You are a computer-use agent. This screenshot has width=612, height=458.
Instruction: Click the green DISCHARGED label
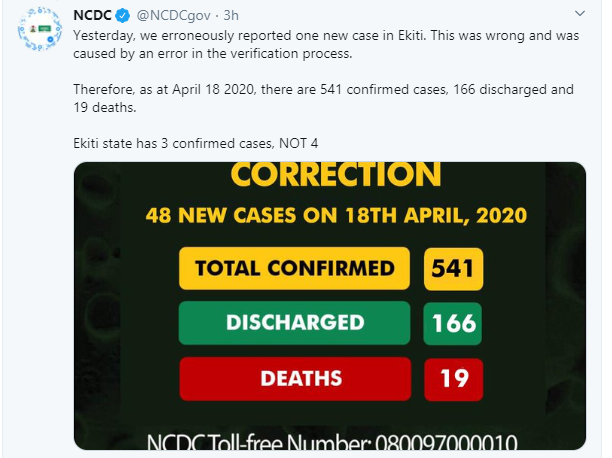[295, 323]
